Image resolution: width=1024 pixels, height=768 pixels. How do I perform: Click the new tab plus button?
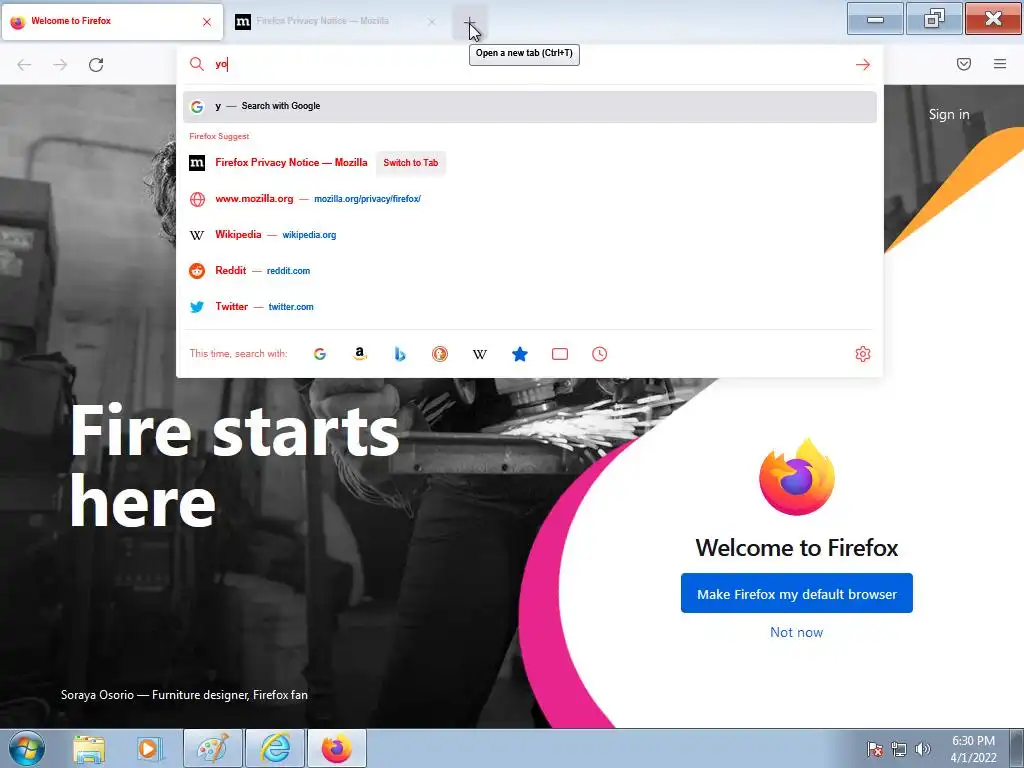[x=470, y=22]
